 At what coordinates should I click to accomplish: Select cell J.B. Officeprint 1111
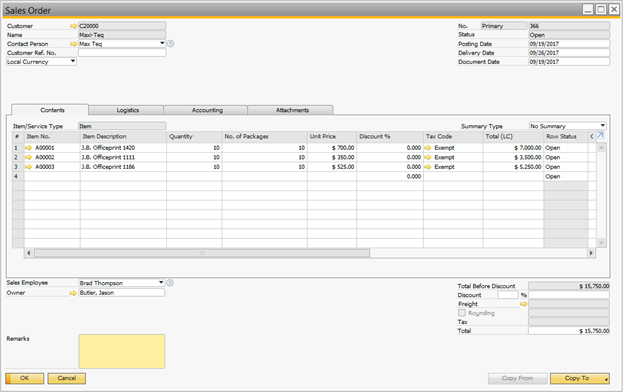(x=123, y=157)
